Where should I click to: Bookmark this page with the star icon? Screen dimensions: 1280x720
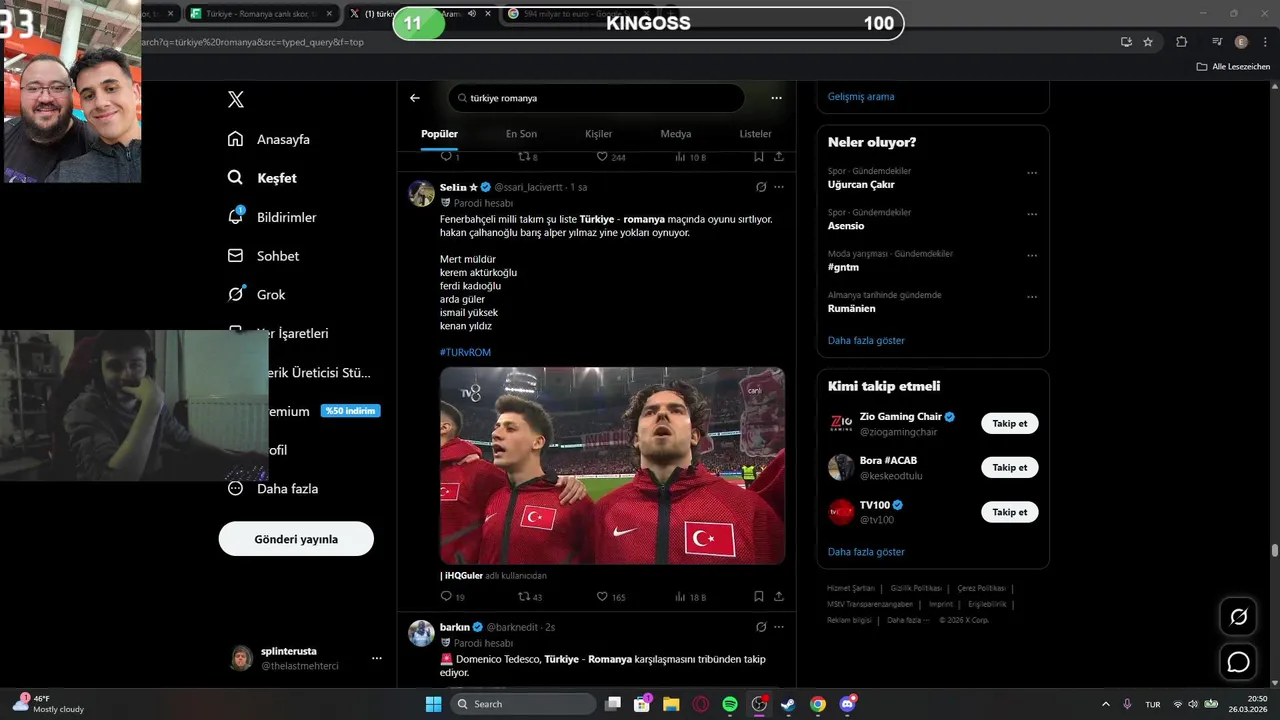(x=1148, y=42)
